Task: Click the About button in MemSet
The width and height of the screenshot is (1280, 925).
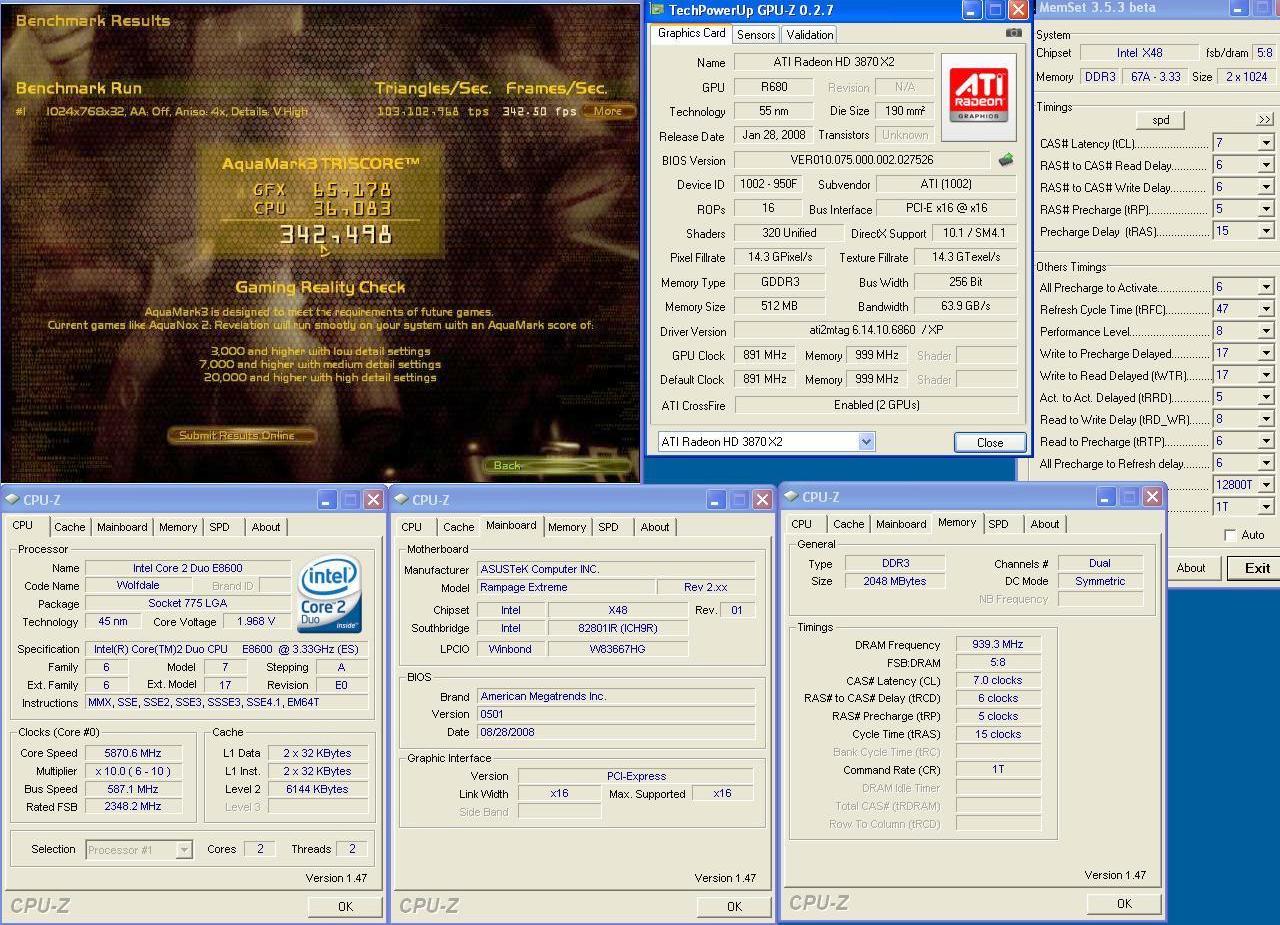Action: 1190,568
